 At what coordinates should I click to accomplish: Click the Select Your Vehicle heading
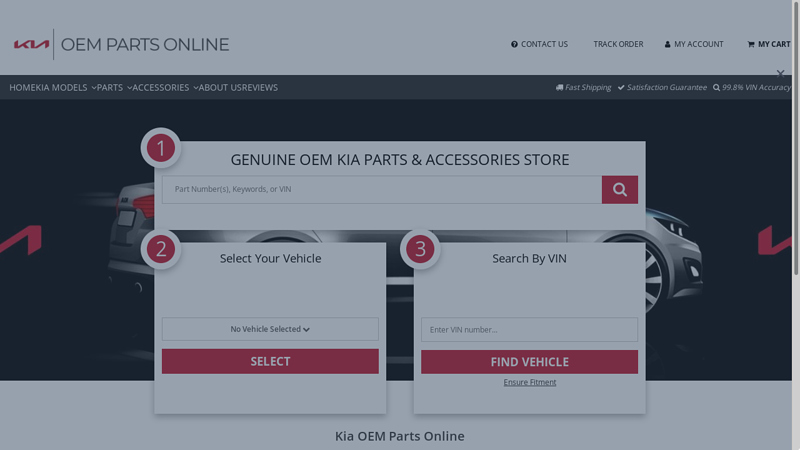(x=270, y=259)
